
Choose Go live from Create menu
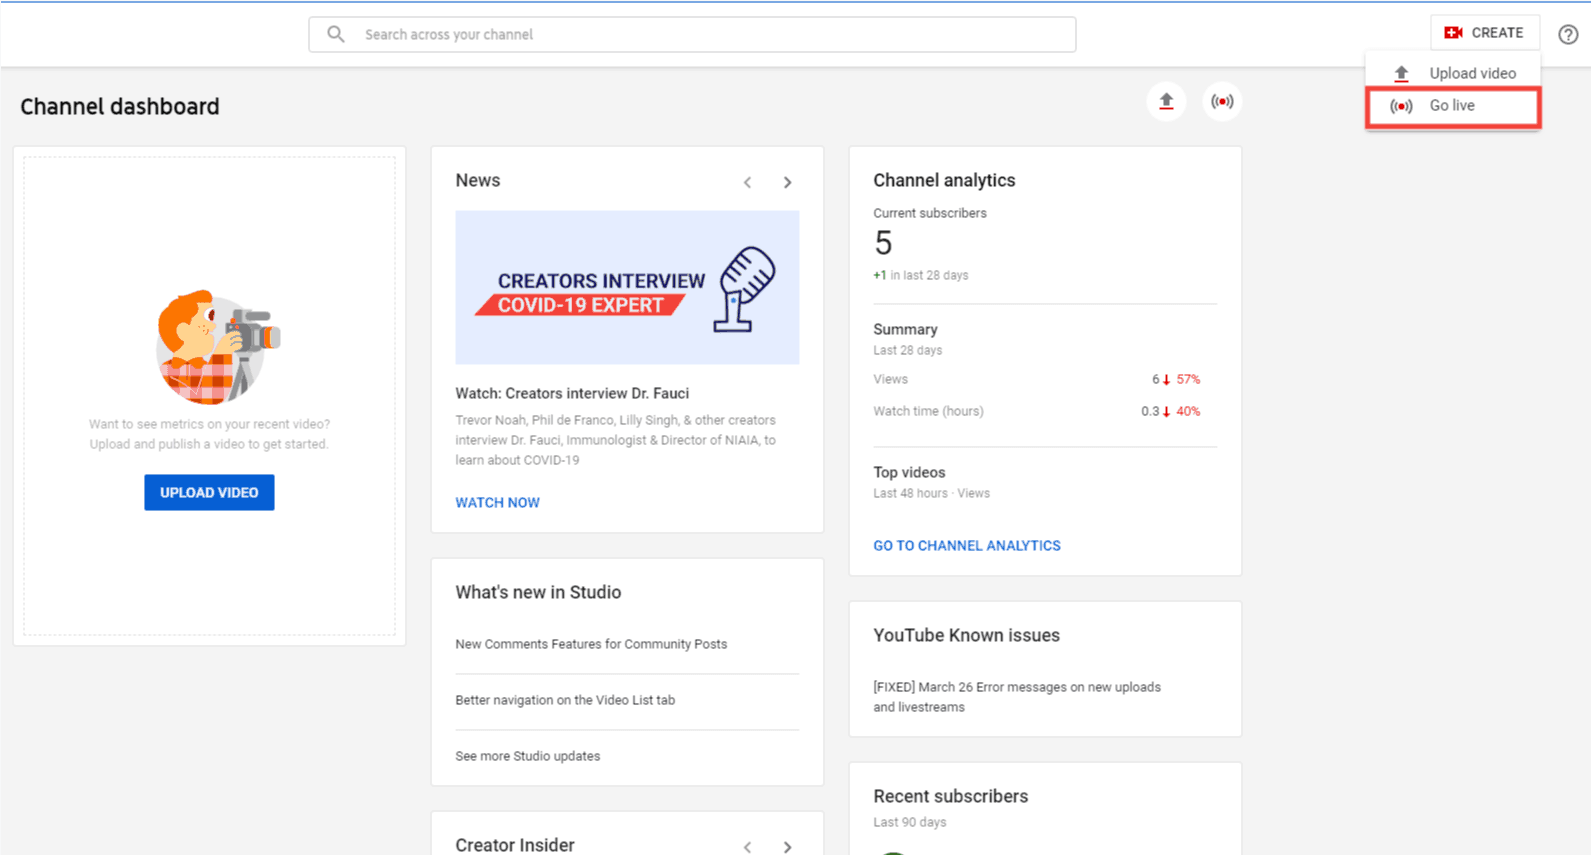click(1453, 106)
